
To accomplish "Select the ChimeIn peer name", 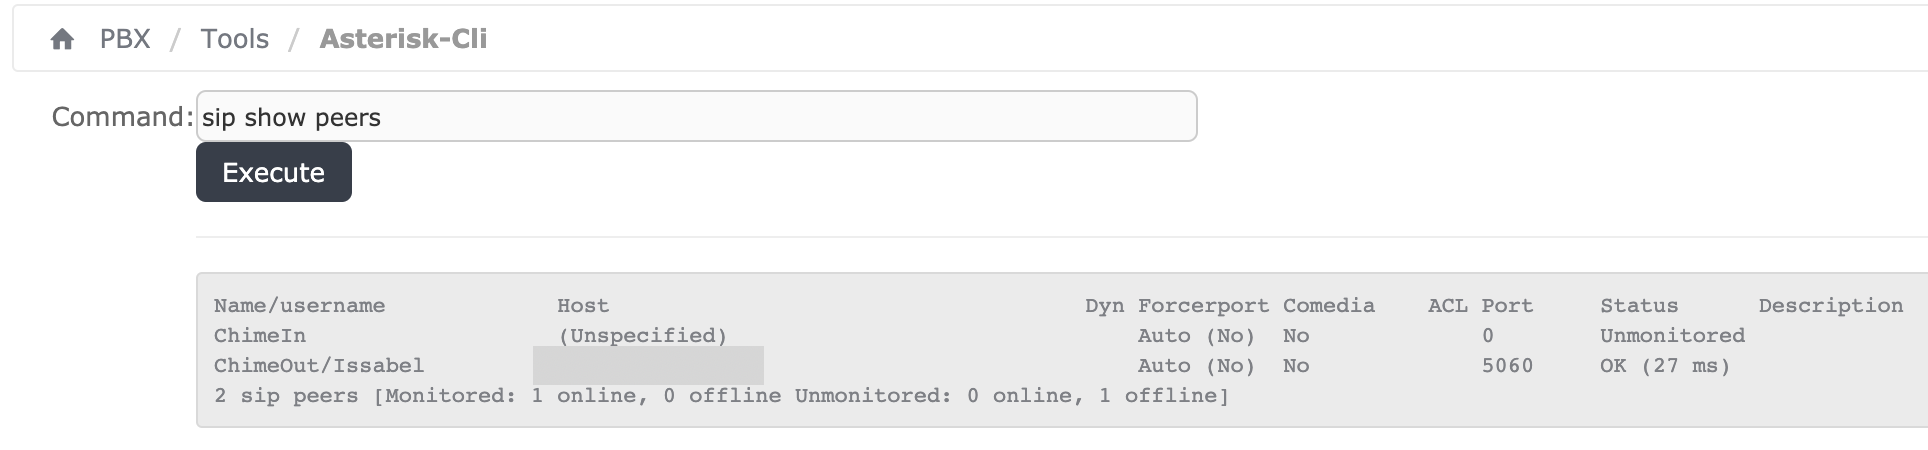I will click(x=260, y=336).
